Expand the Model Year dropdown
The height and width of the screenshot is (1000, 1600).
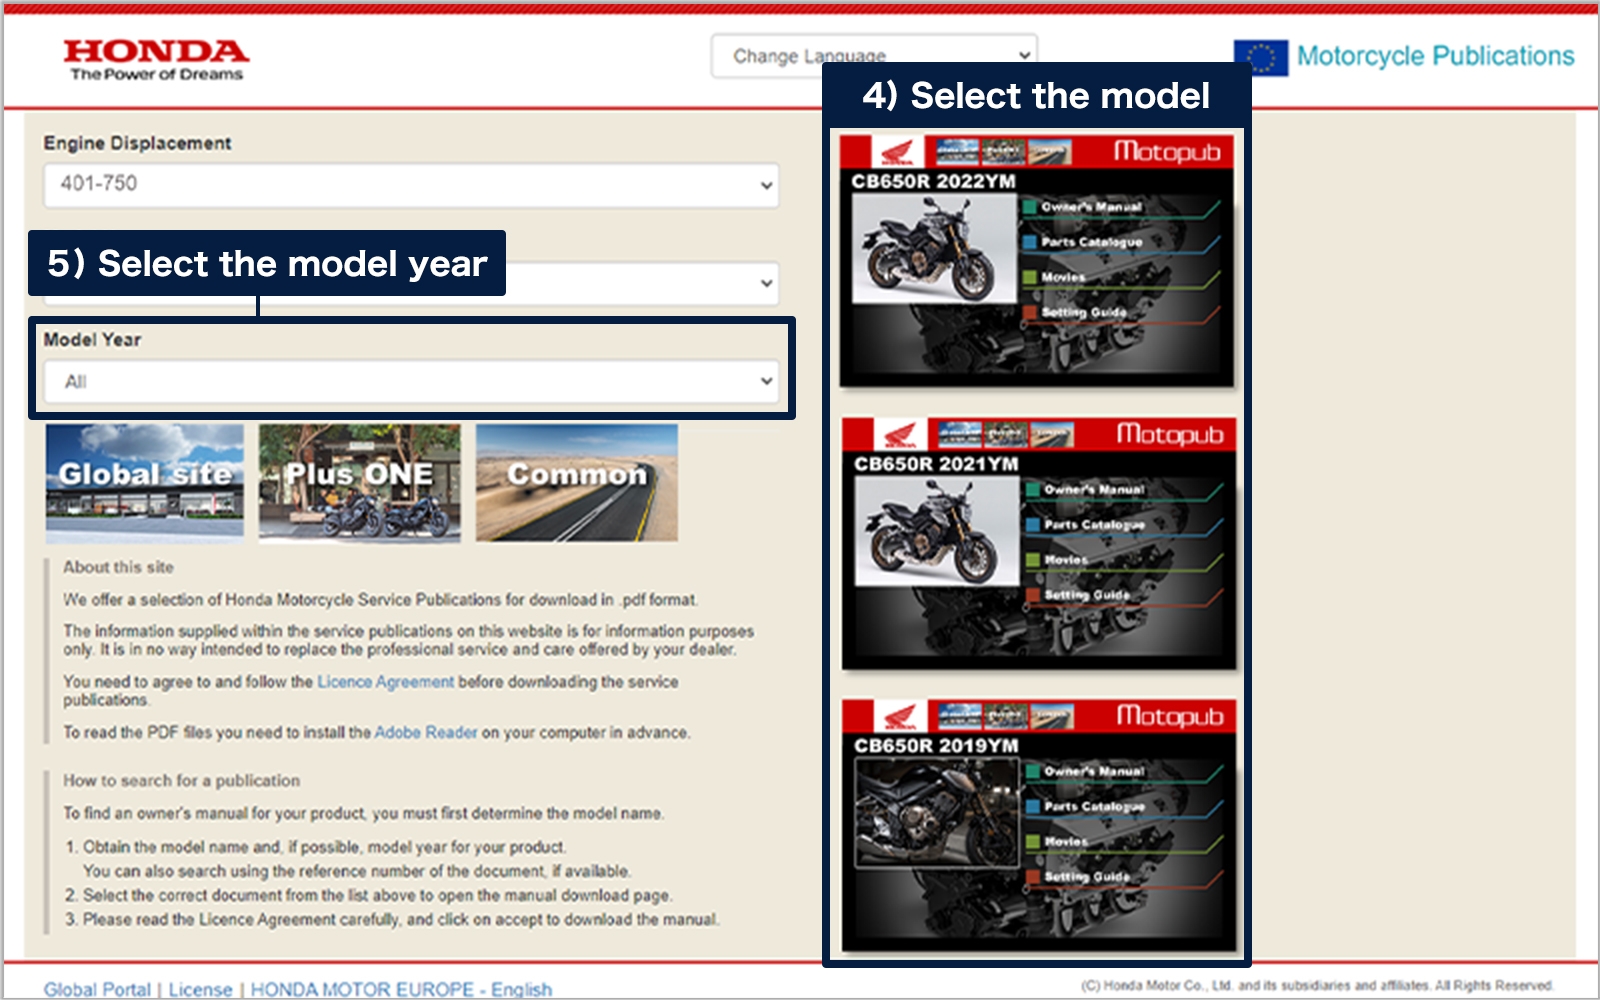[x=410, y=381]
